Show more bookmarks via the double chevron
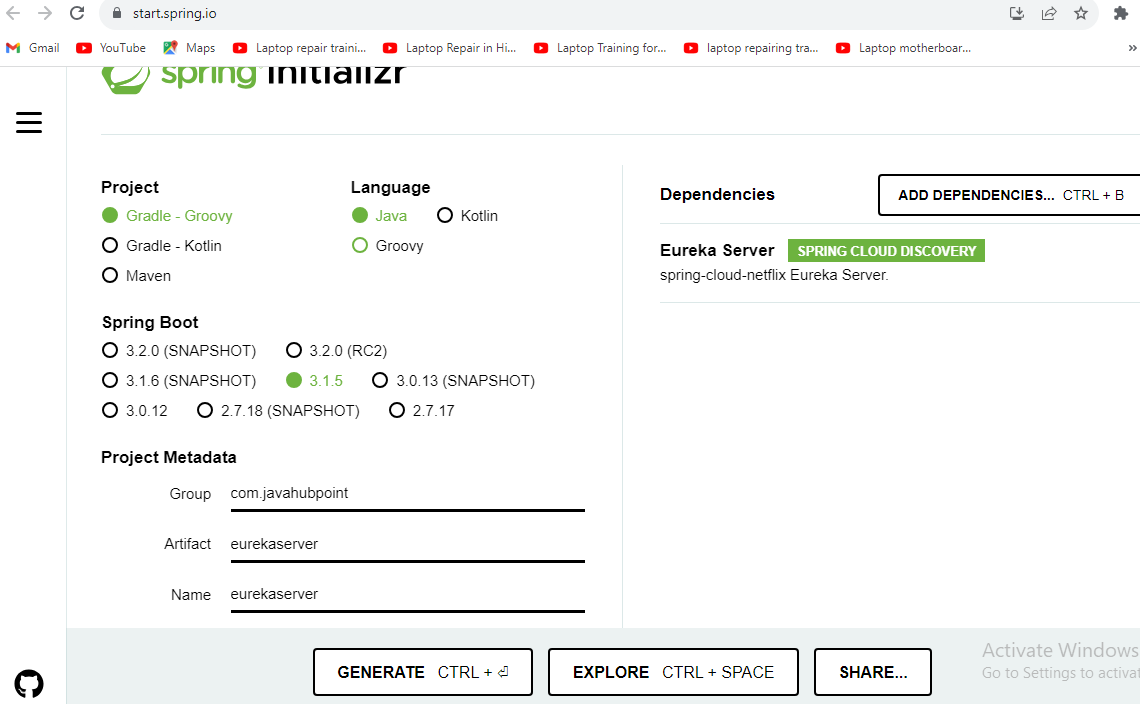Image resolution: width=1140 pixels, height=704 pixels. [x=1131, y=48]
